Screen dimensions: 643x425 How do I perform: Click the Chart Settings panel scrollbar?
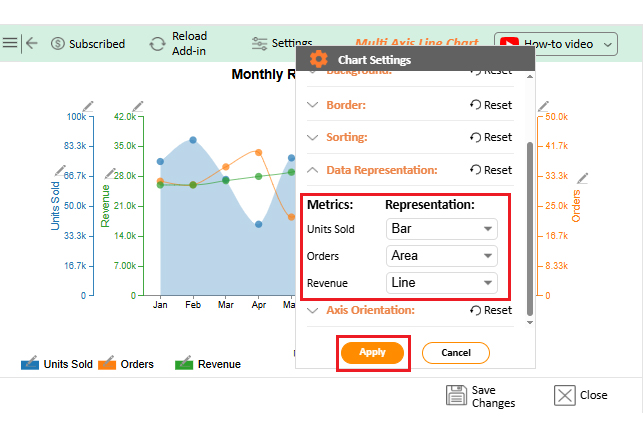click(529, 220)
